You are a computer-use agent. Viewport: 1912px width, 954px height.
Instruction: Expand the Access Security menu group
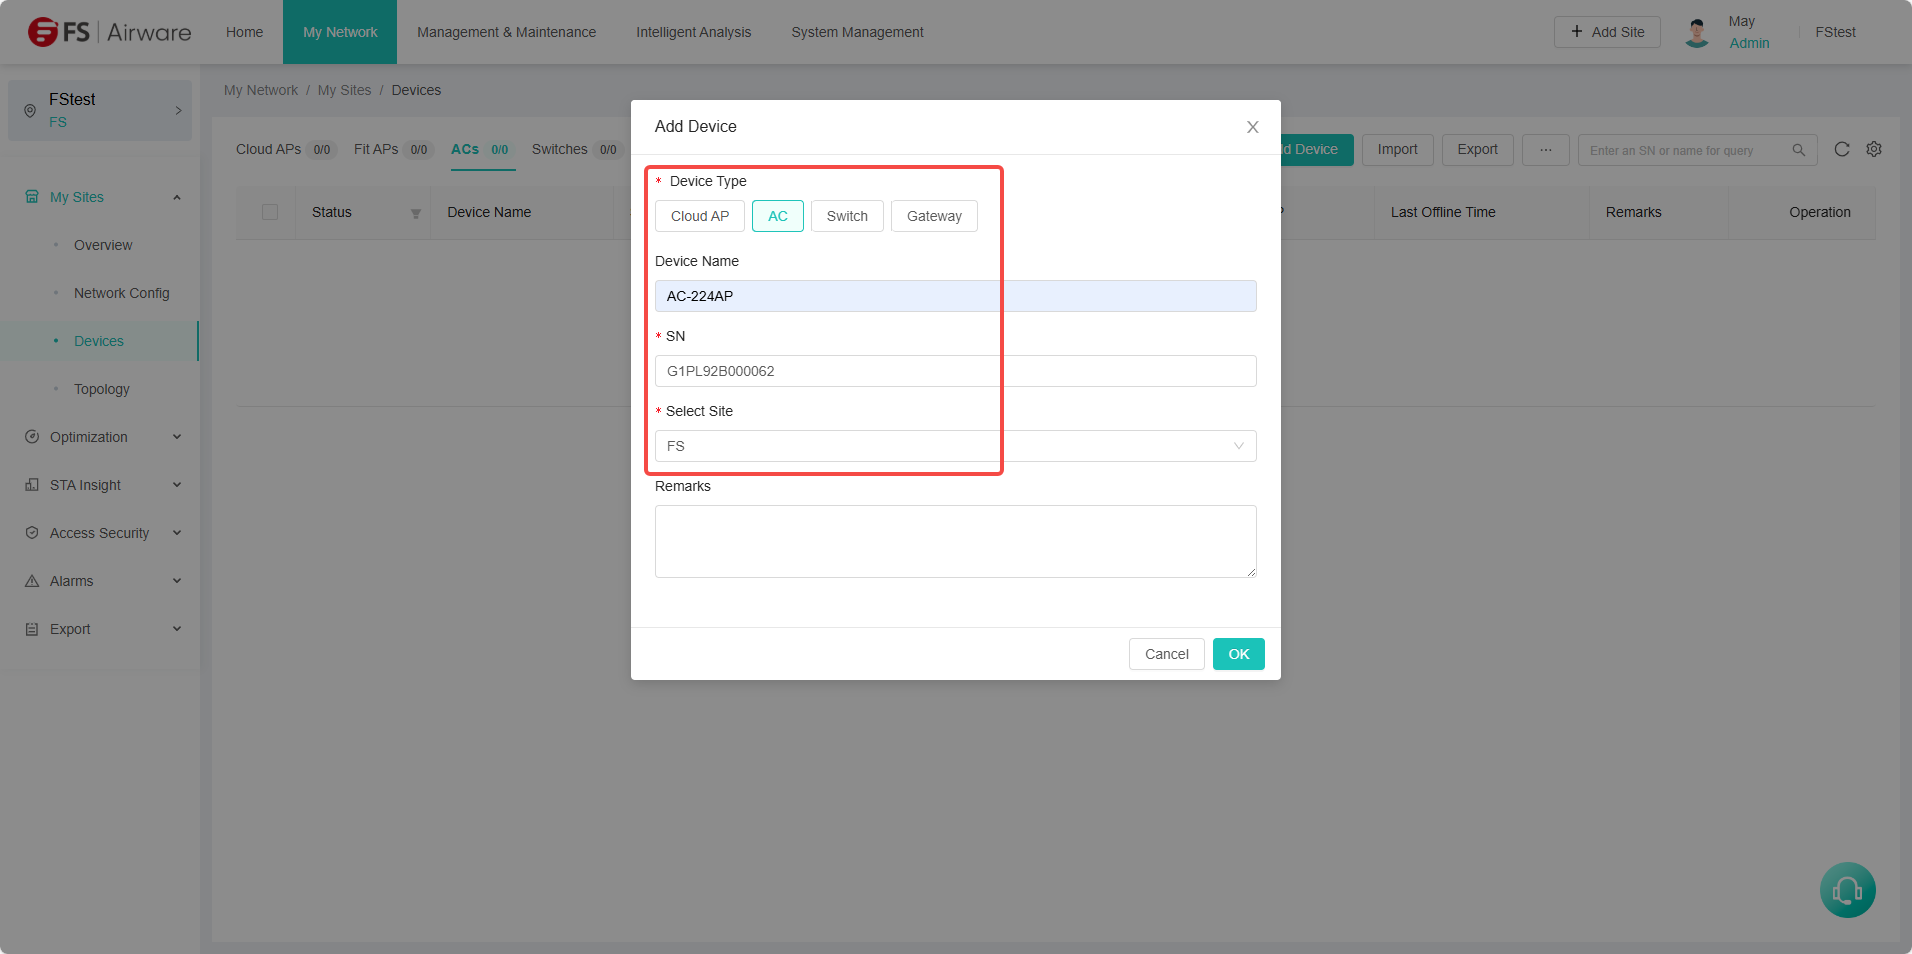177,533
